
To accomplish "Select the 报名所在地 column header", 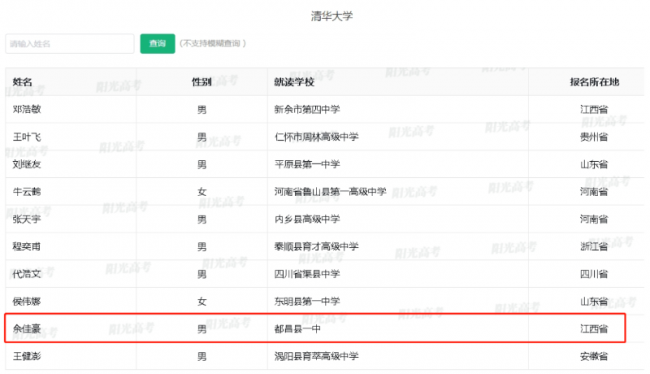I will [x=594, y=82].
